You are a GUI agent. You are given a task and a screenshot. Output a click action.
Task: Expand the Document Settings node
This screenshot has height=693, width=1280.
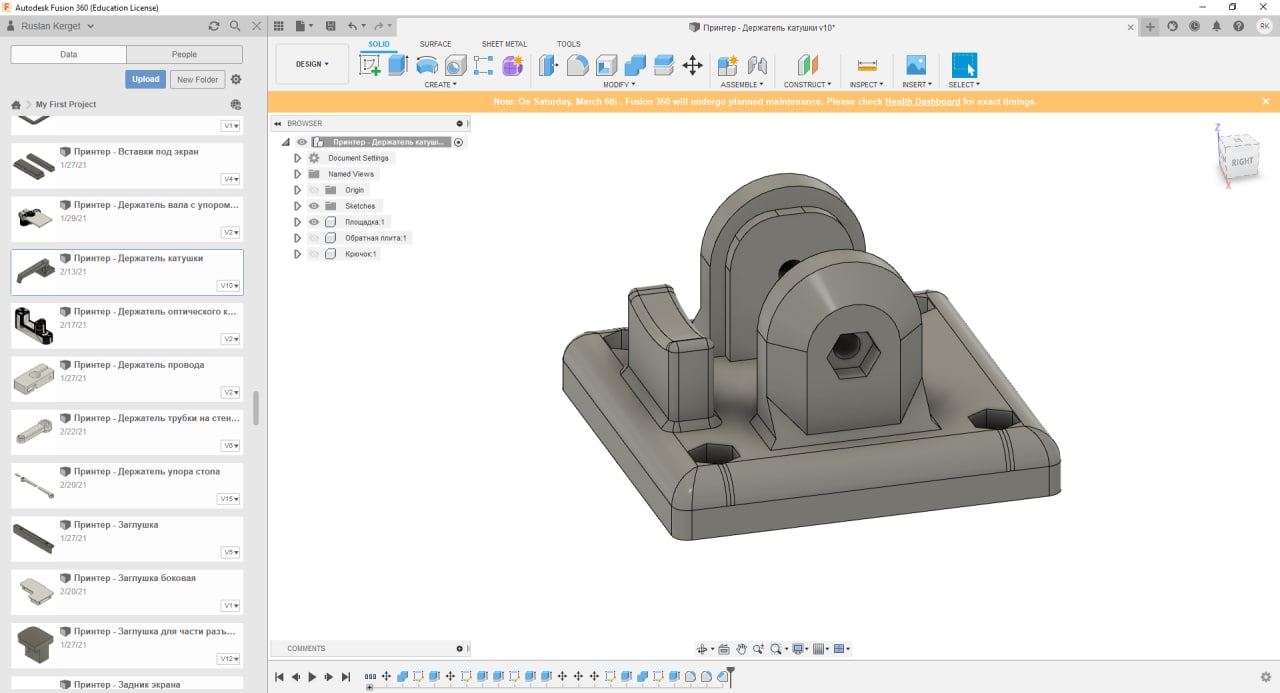coord(297,158)
